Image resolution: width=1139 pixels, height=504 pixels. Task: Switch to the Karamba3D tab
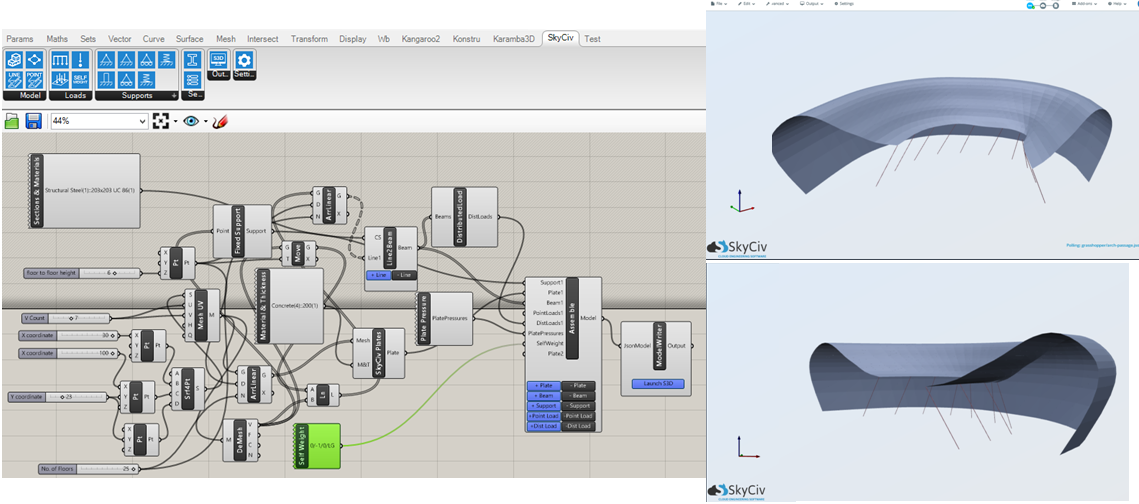click(514, 39)
